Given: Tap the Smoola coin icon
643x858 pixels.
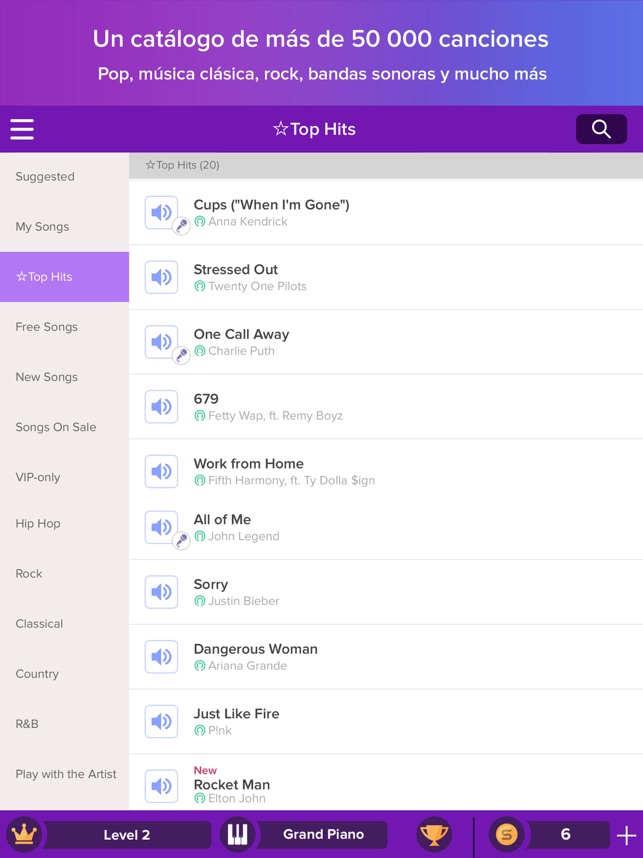Looking at the screenshot, I should point(506,834).
